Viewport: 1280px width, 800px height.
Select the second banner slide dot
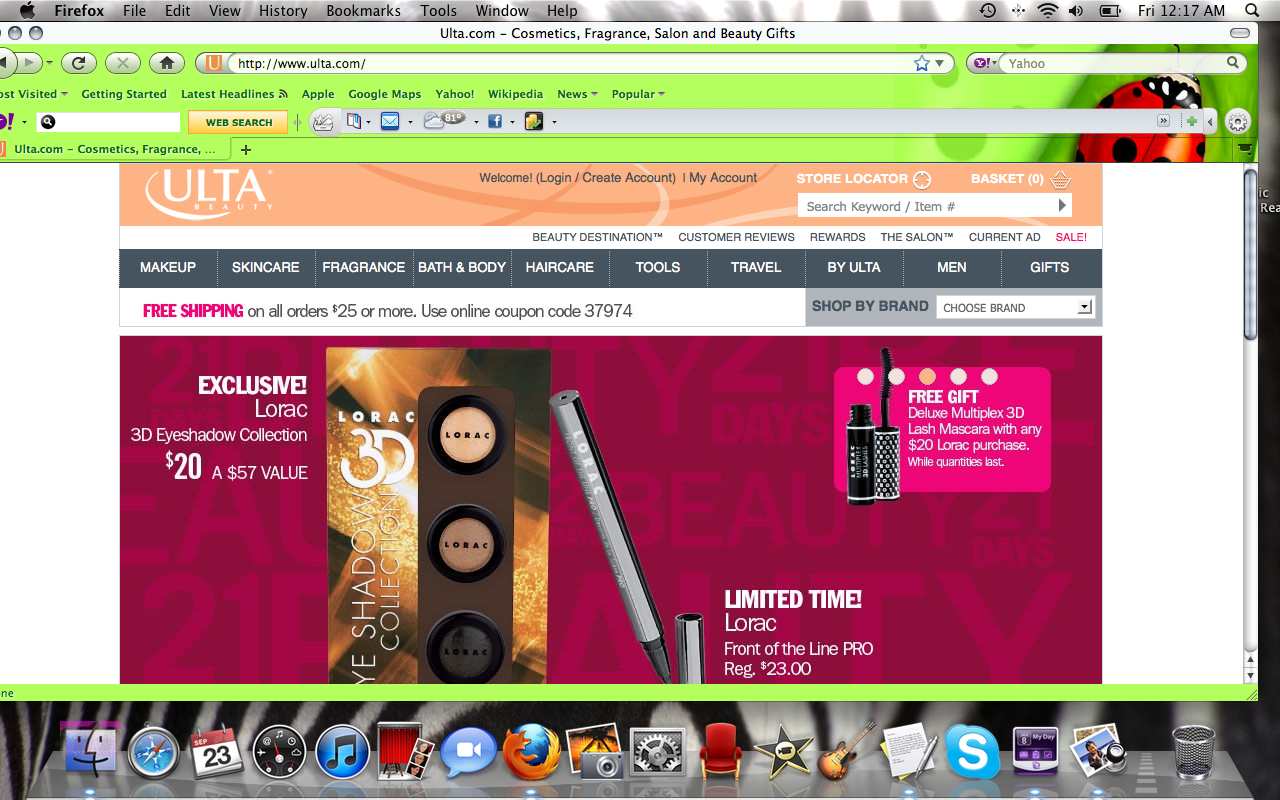(x=896, y=377)
